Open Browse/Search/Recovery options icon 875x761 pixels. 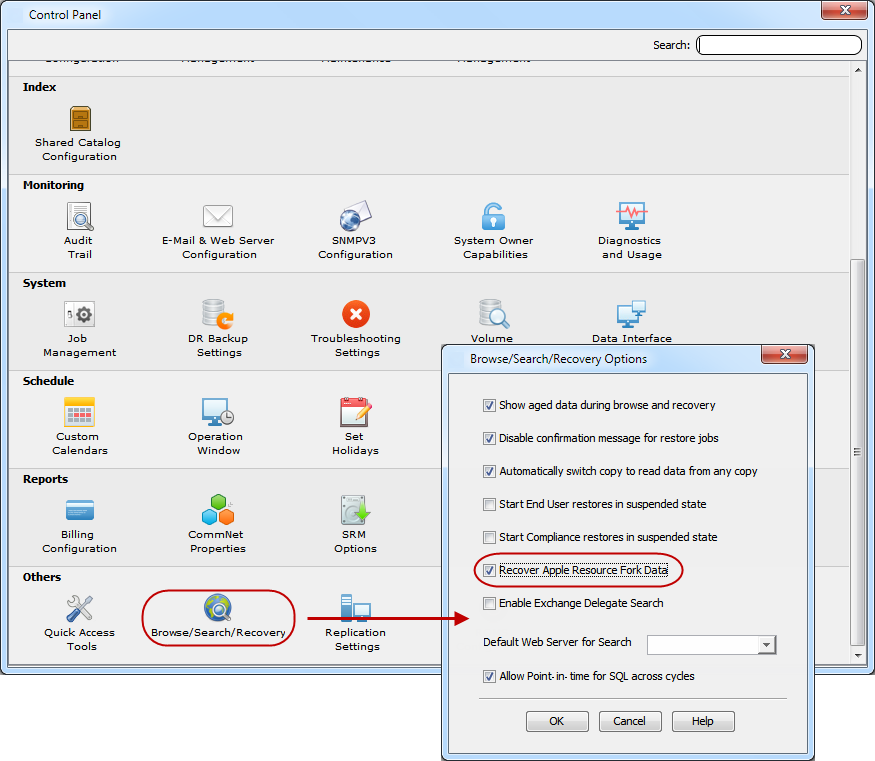(218, 608)
